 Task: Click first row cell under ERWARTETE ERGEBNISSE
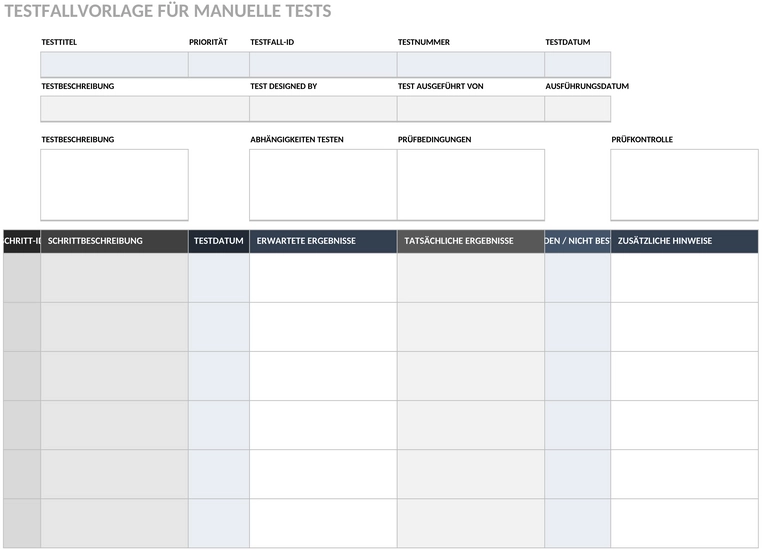323,277
